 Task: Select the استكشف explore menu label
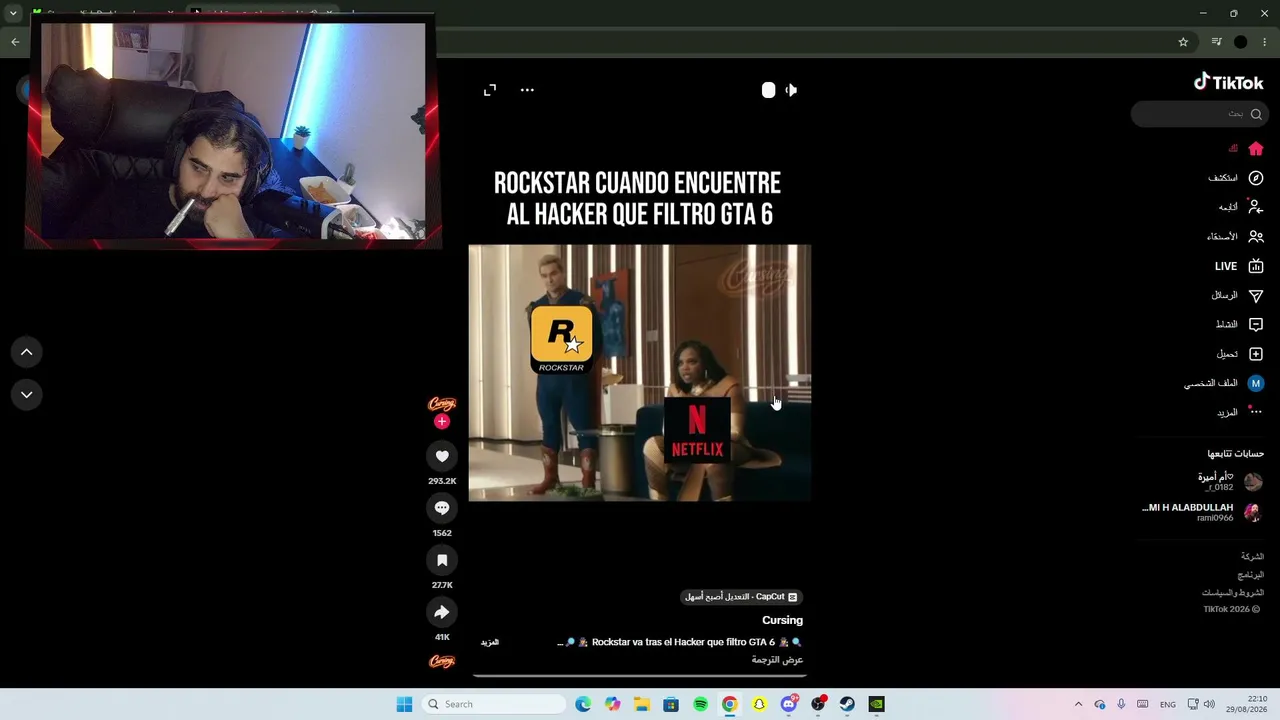pyautogui.click(x=1223, y=178)
